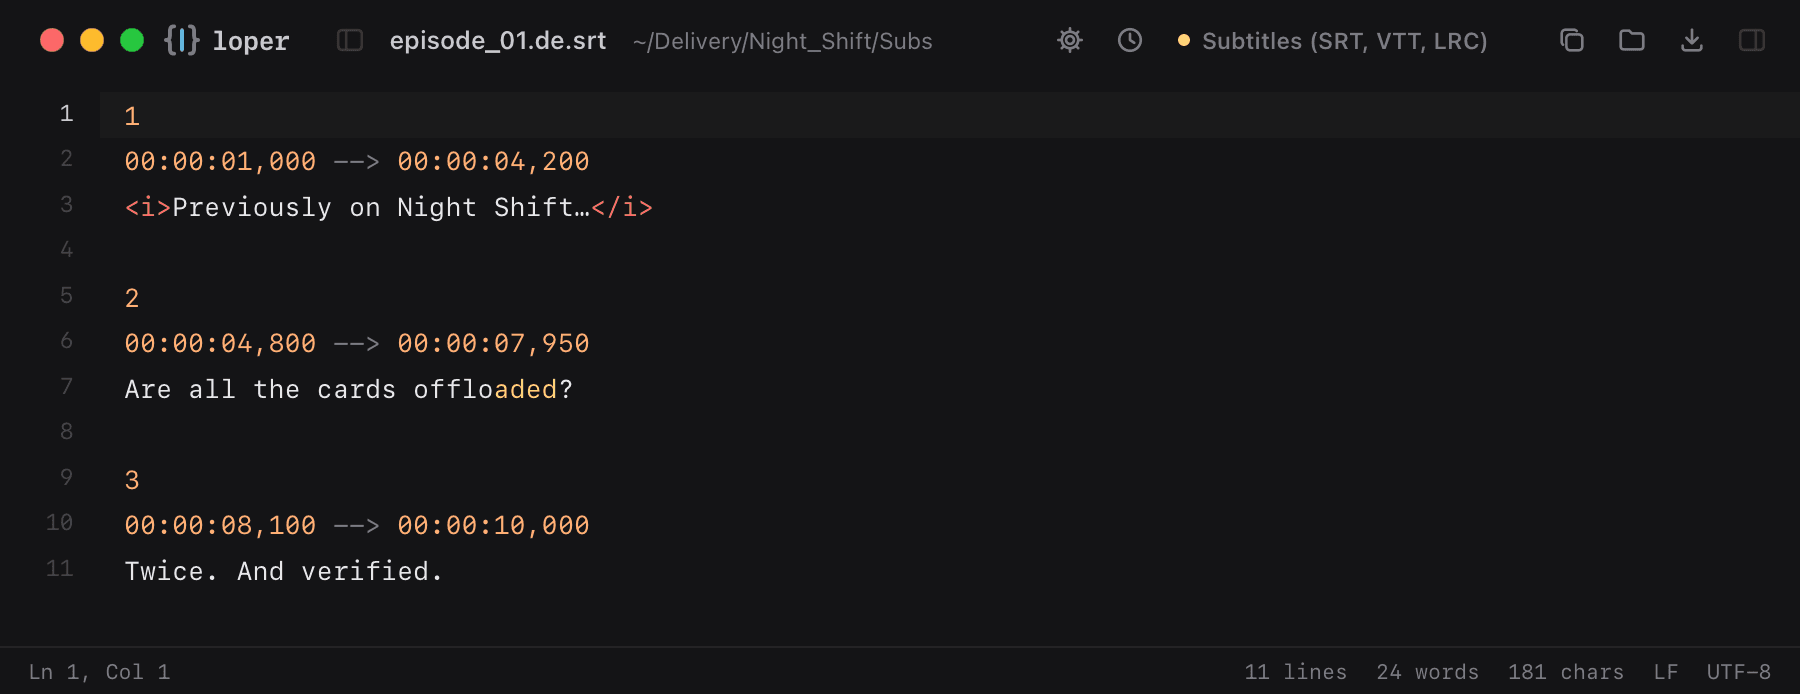The width and height of the screenshot is (1800, 694).
Task: Change the UTF-8 encoding setting
Action: tap(1739, 672)
